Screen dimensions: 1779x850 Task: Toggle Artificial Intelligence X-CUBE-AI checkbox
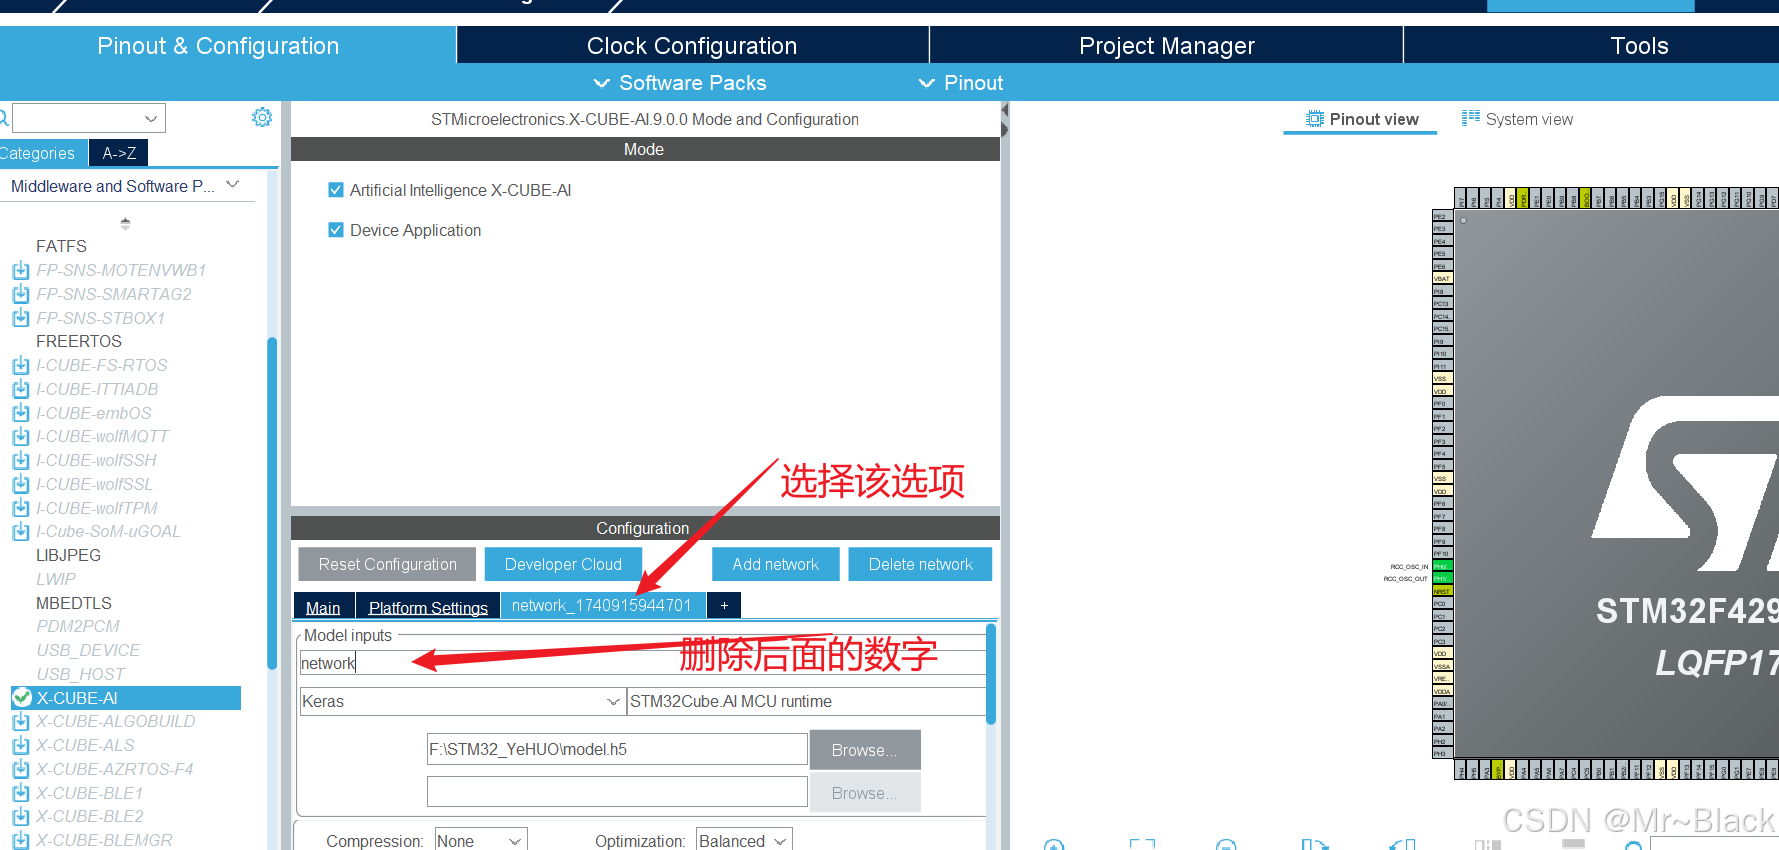pyautogui.click(x=336, y=190)
